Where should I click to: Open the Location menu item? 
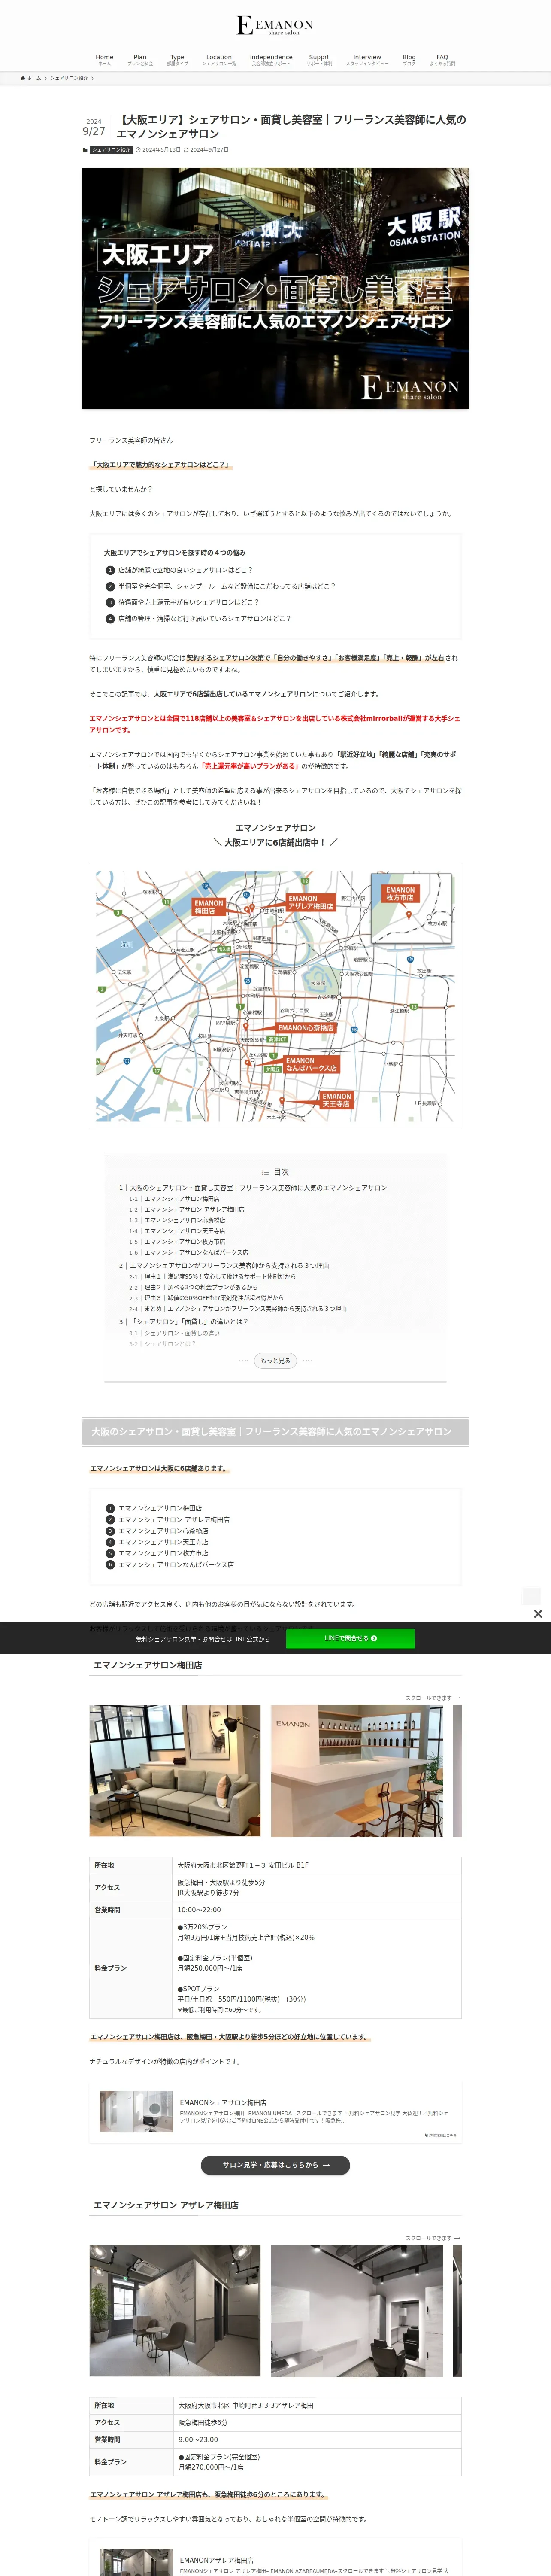(x=219, y=60)
